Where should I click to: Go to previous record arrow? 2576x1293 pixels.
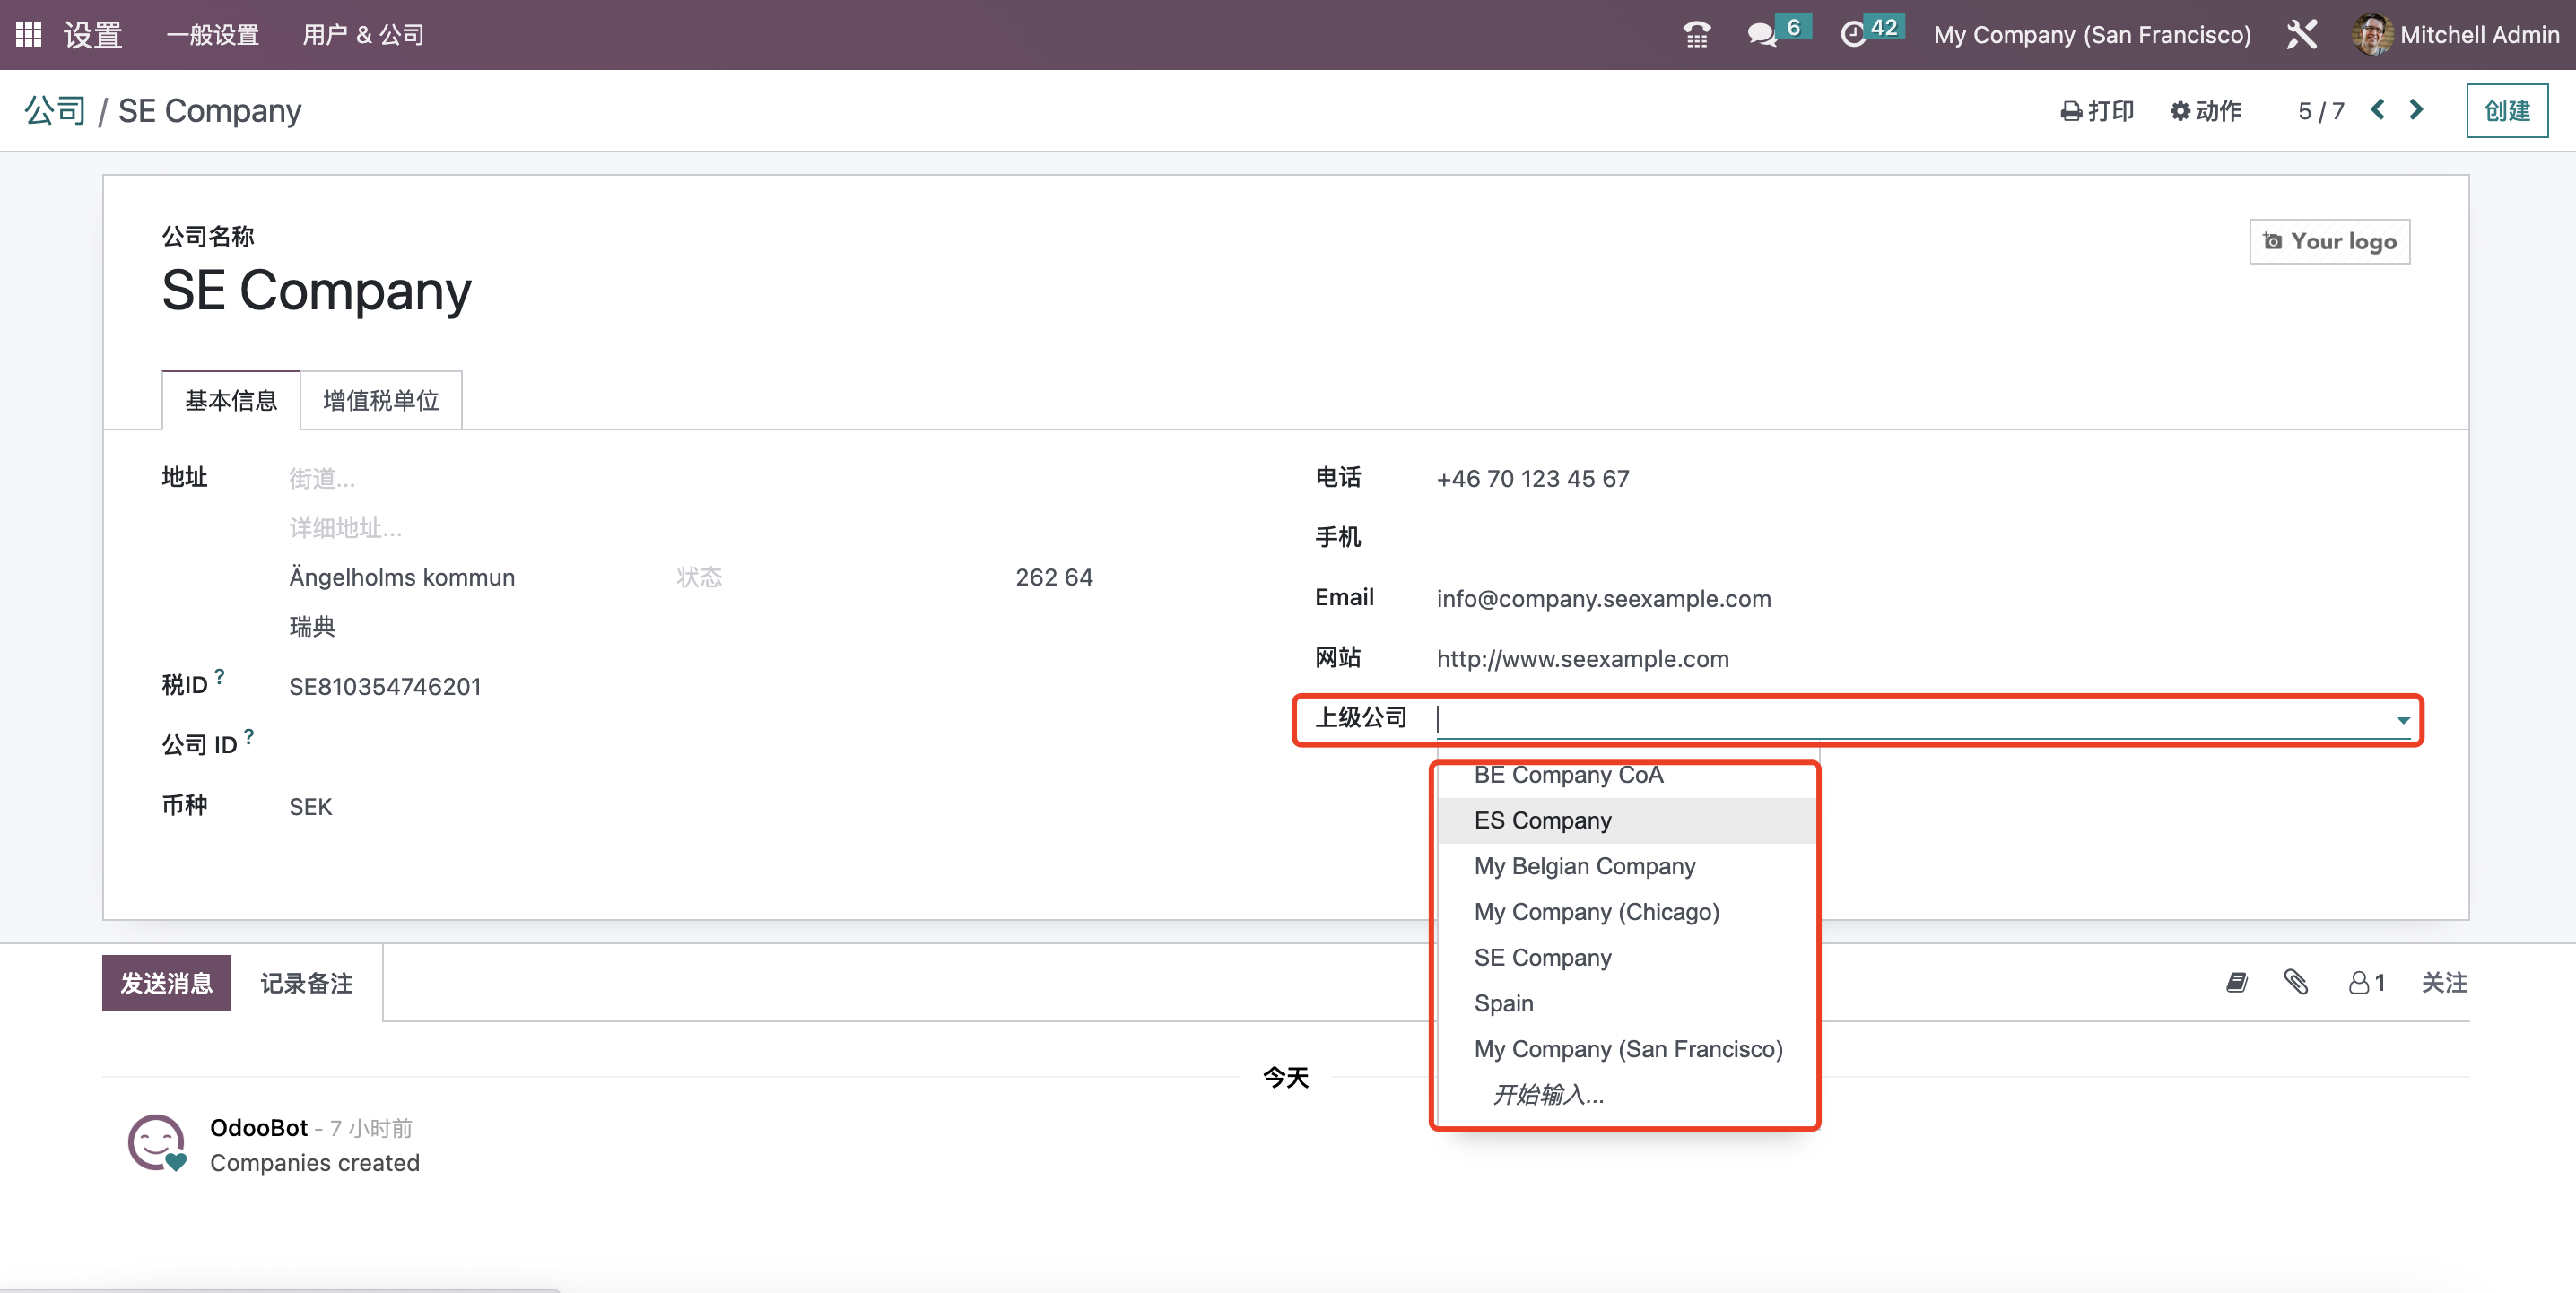(x=2378, y=110)
